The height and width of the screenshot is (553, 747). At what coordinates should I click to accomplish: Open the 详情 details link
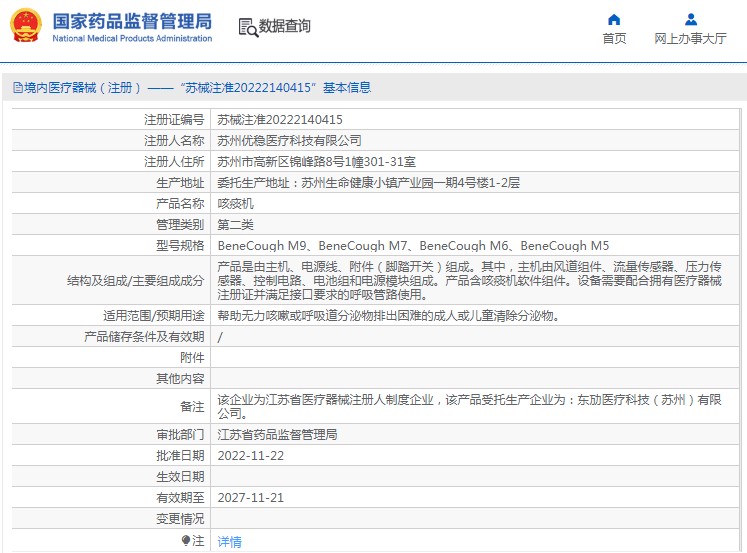230,542
